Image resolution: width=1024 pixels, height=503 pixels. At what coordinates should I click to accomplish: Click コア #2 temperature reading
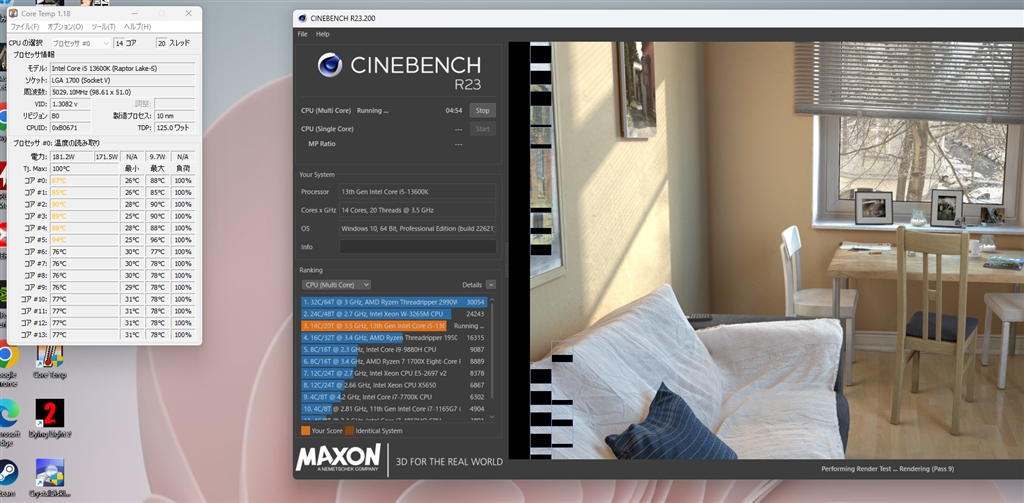coord(84,204)
